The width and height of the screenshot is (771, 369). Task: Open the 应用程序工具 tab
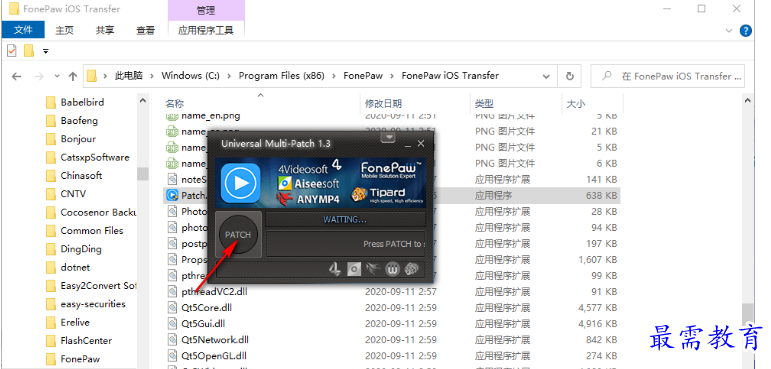click(206, 30)
